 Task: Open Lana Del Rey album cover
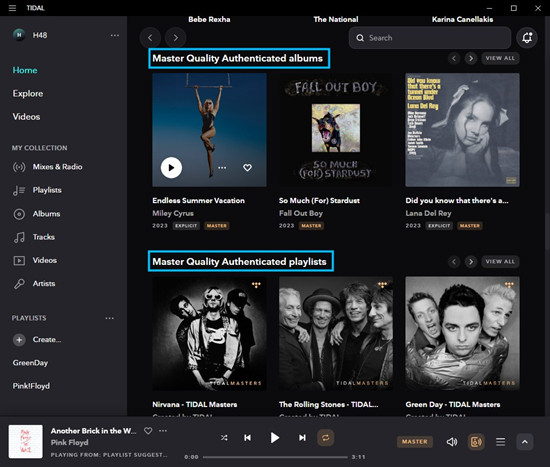[x=462, y=130]
